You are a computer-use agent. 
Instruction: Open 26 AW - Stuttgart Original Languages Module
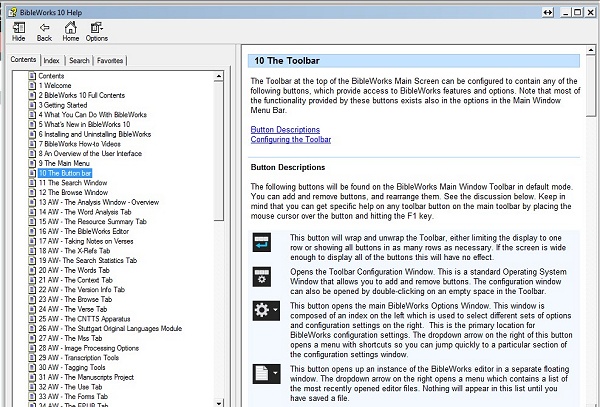tap(110, 329)
